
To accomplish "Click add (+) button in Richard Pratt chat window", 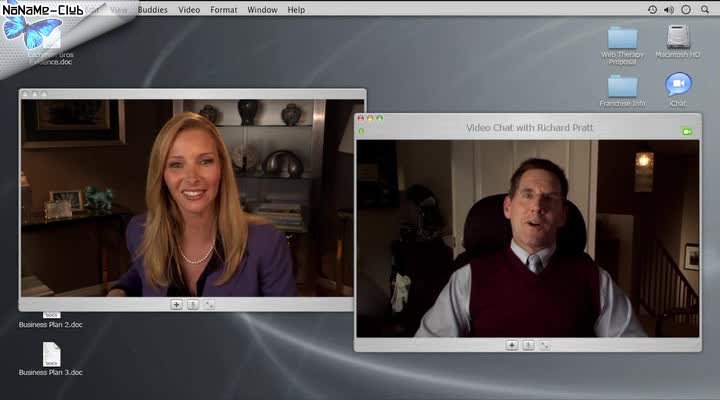I will [512, 345].
